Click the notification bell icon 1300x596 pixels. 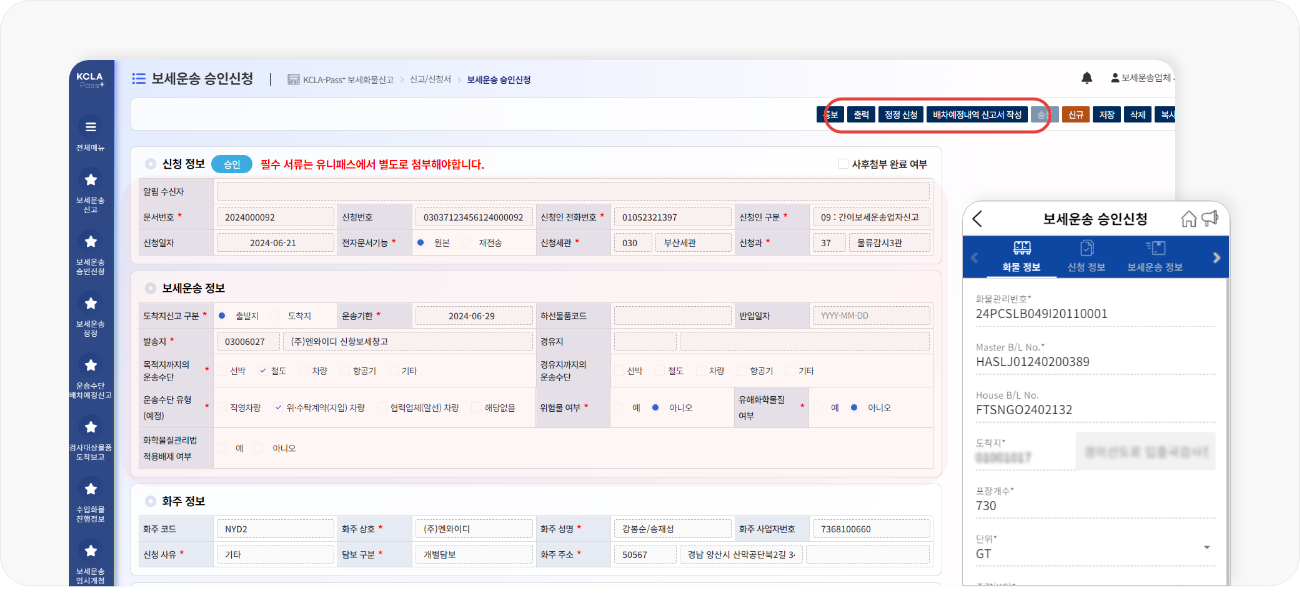tap(1085, 76)
